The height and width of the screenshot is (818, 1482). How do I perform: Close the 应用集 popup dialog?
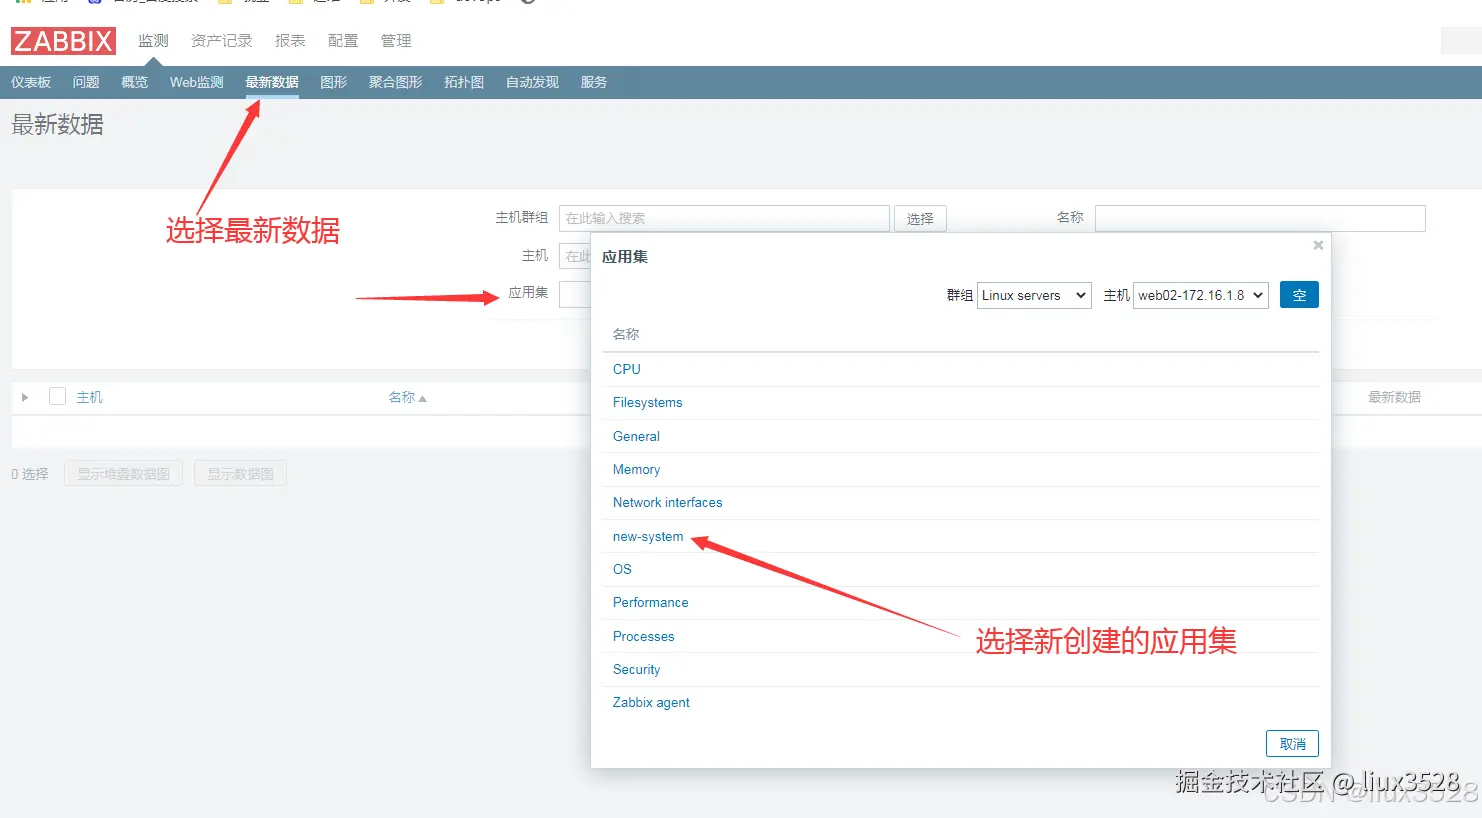pos(1318,245)
